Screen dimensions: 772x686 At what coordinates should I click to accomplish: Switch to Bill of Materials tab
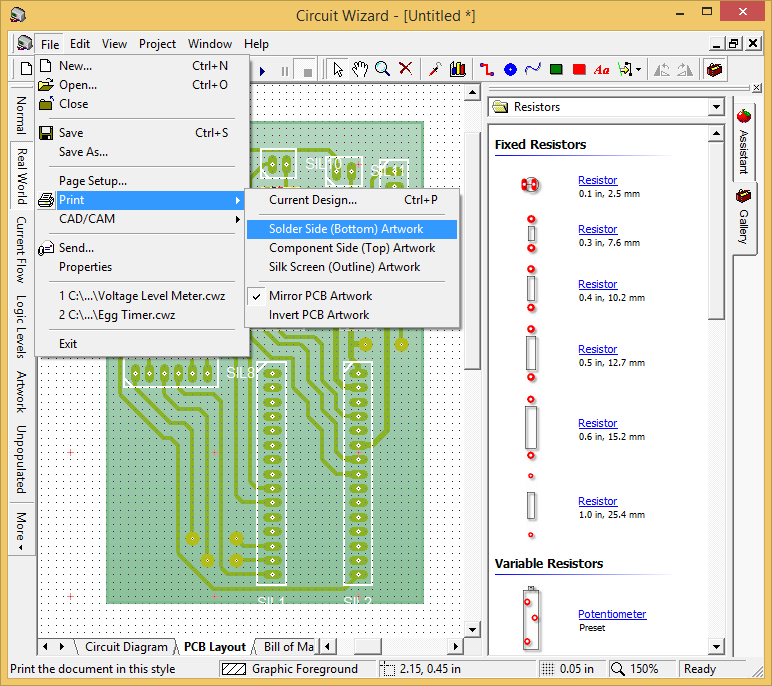click(x=288, y=647)
